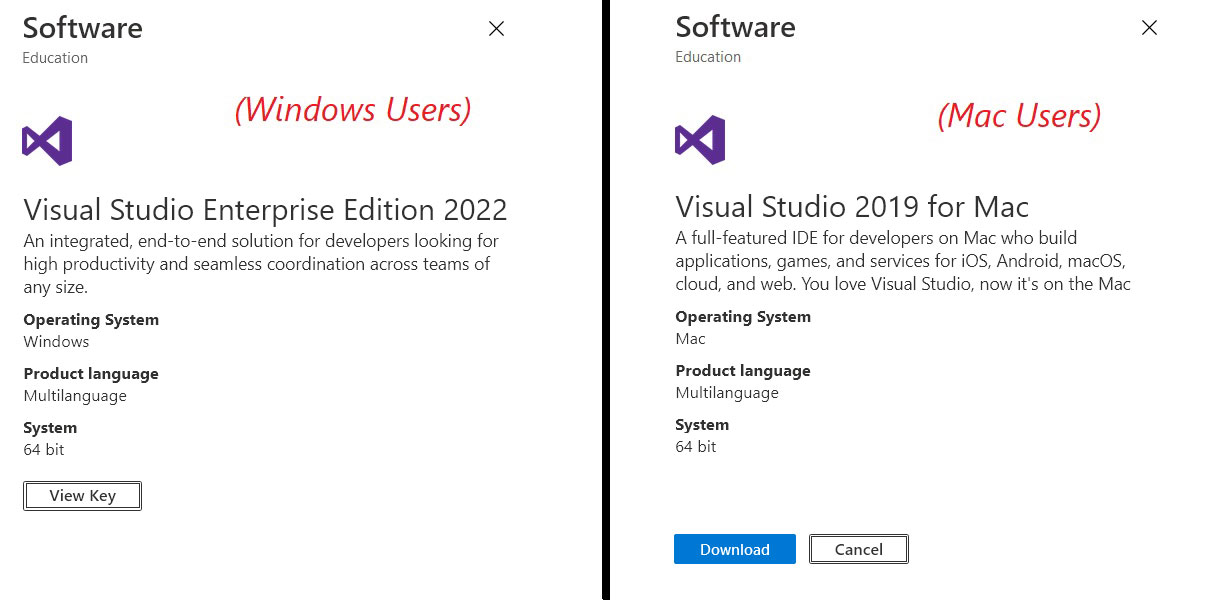The width and height of the screenshot is (1211, 600).
Task: Click the close X on Mac Software panel
Action: tap(1149, 28)
